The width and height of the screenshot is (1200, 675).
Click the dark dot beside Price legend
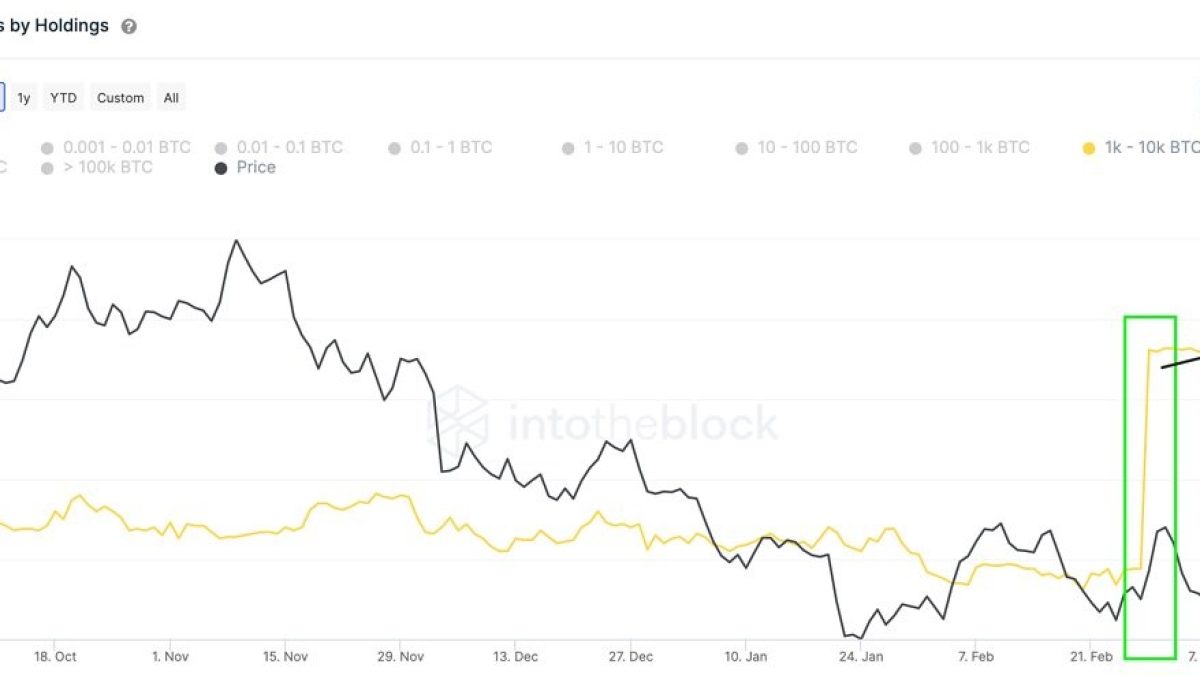pos(221,168)
